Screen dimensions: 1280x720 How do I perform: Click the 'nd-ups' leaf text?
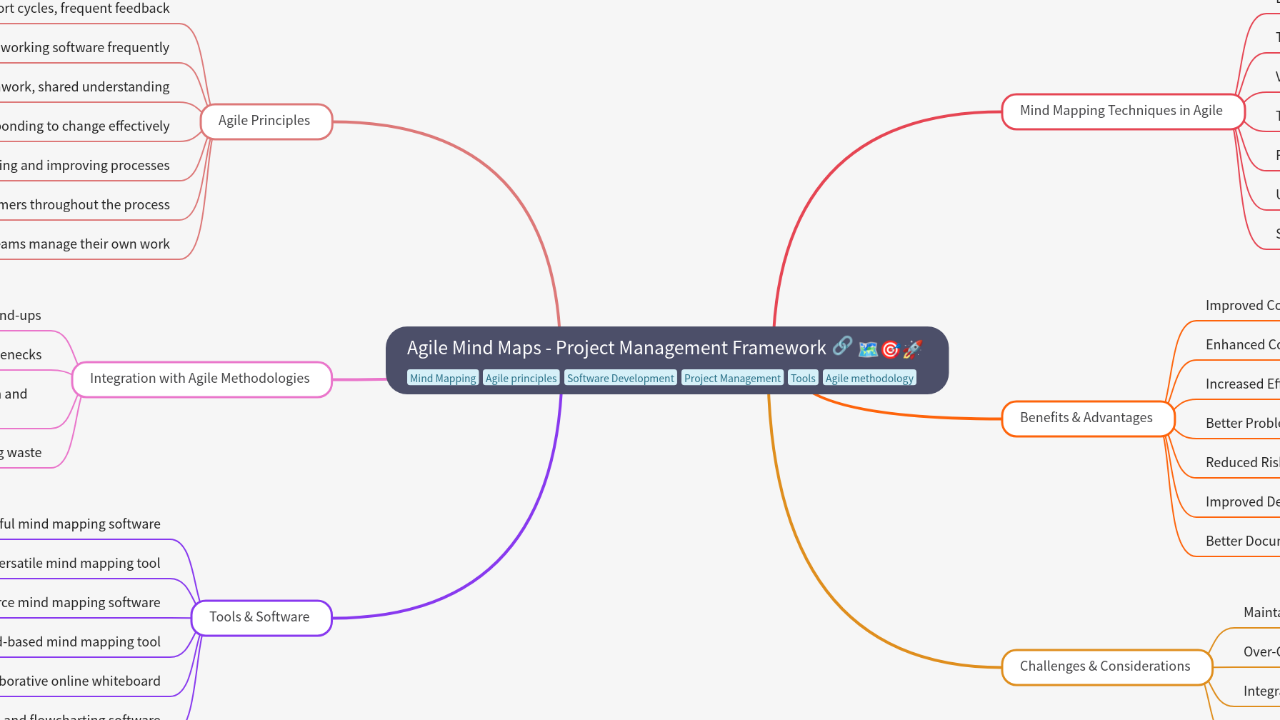click(21, 315)
